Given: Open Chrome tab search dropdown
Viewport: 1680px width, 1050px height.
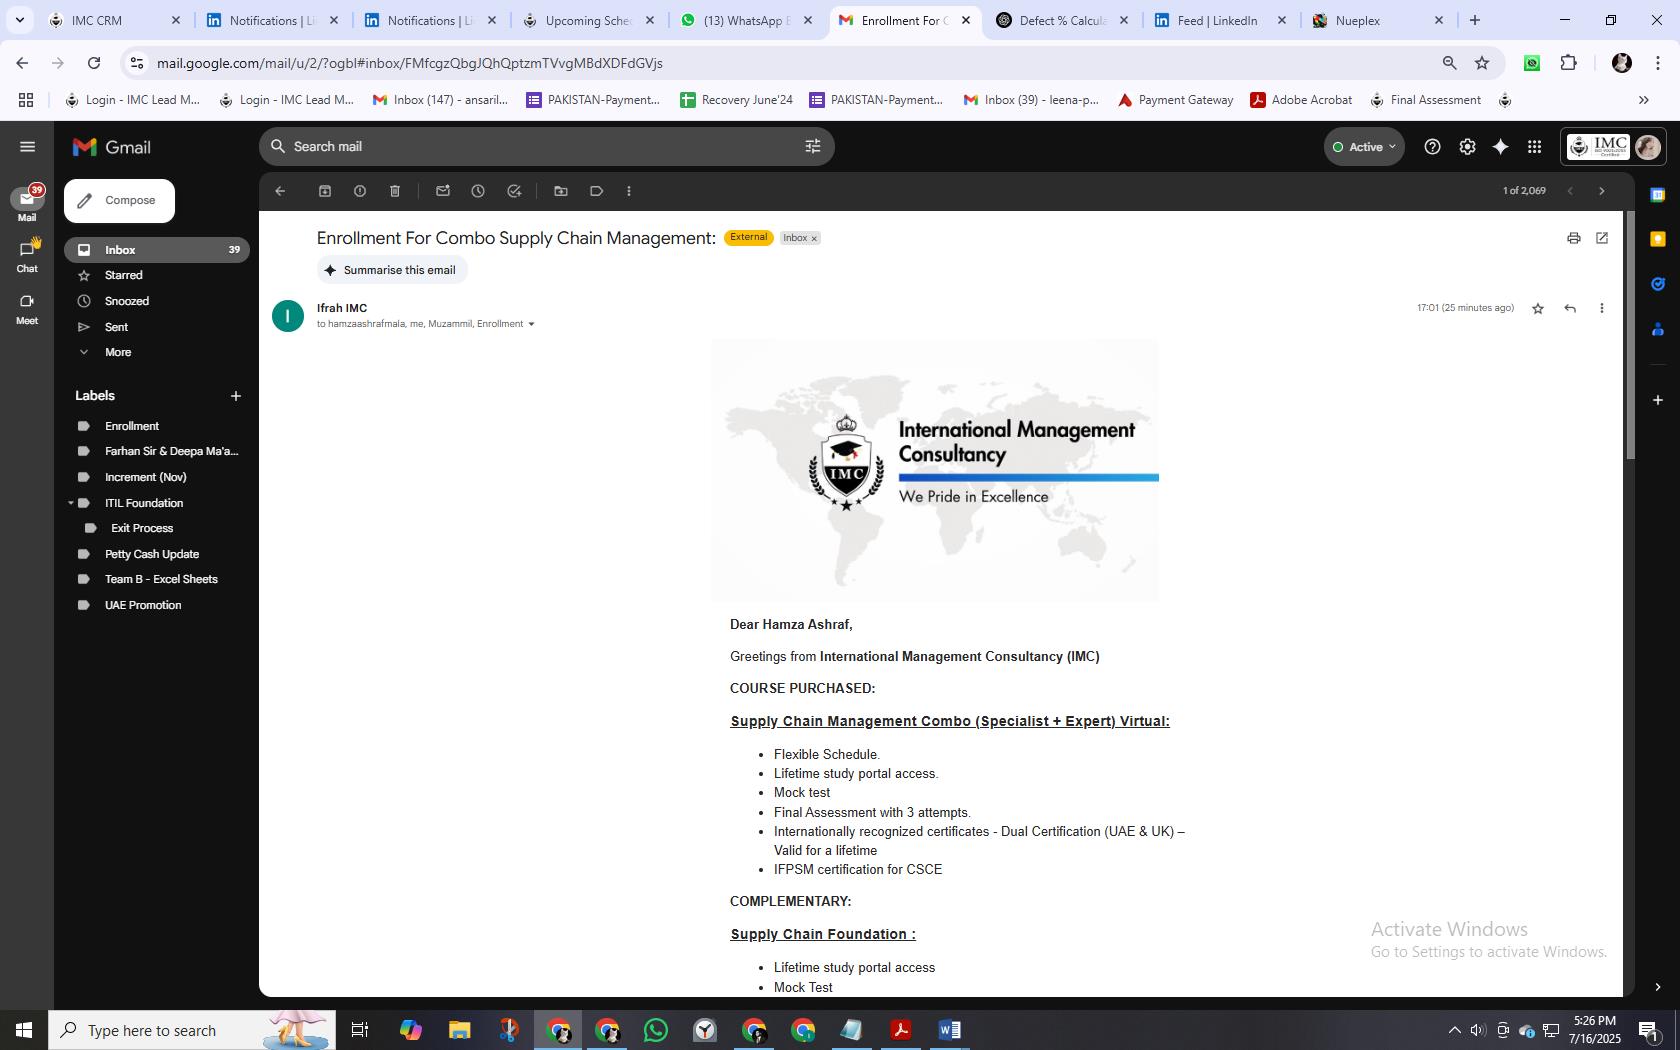Looking at the screenshot, I should coord(19,20).
